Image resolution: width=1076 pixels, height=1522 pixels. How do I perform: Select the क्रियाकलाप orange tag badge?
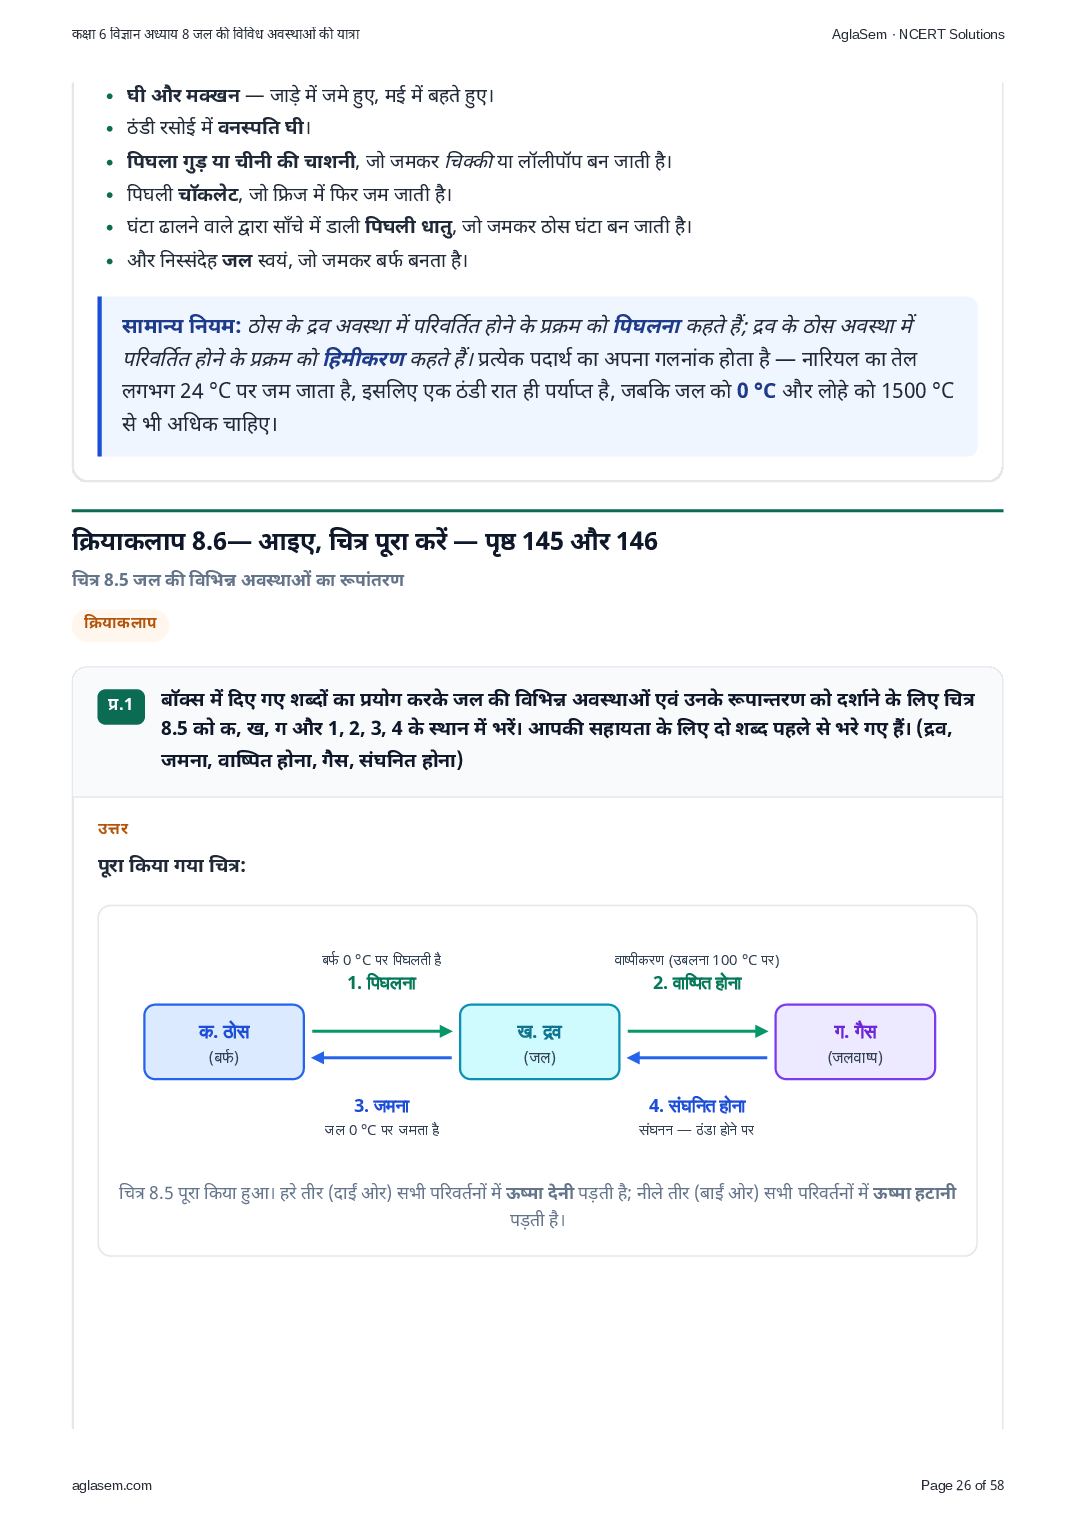pyautogui.click(x=120, y=623)
